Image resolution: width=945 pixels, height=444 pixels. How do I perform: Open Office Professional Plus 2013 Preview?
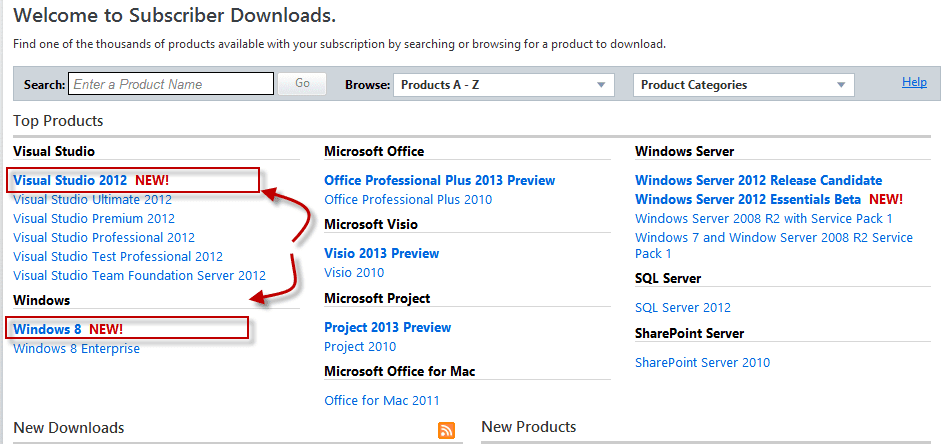click(x=439, y=181)
